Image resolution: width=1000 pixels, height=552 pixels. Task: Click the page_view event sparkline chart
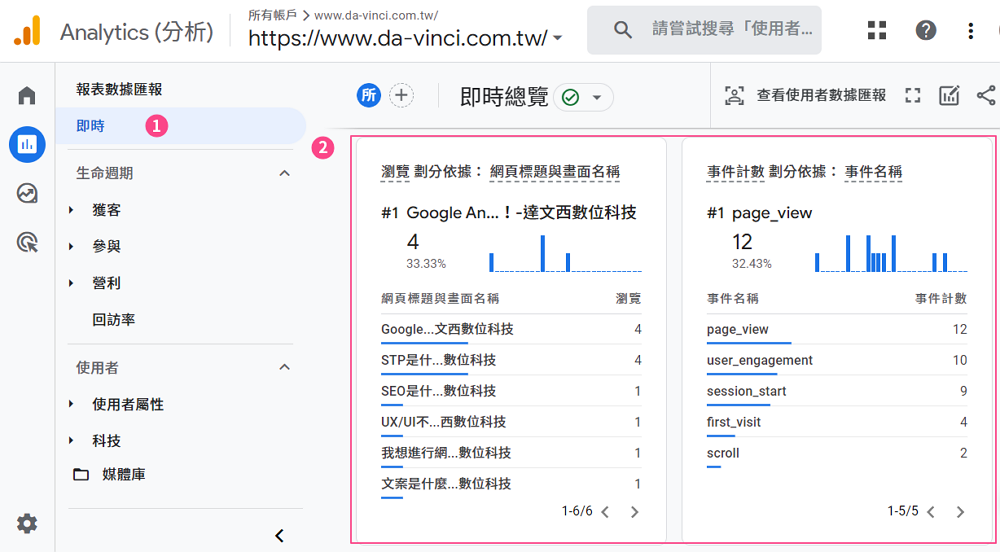pyautogui.click(x=891, y=253)
